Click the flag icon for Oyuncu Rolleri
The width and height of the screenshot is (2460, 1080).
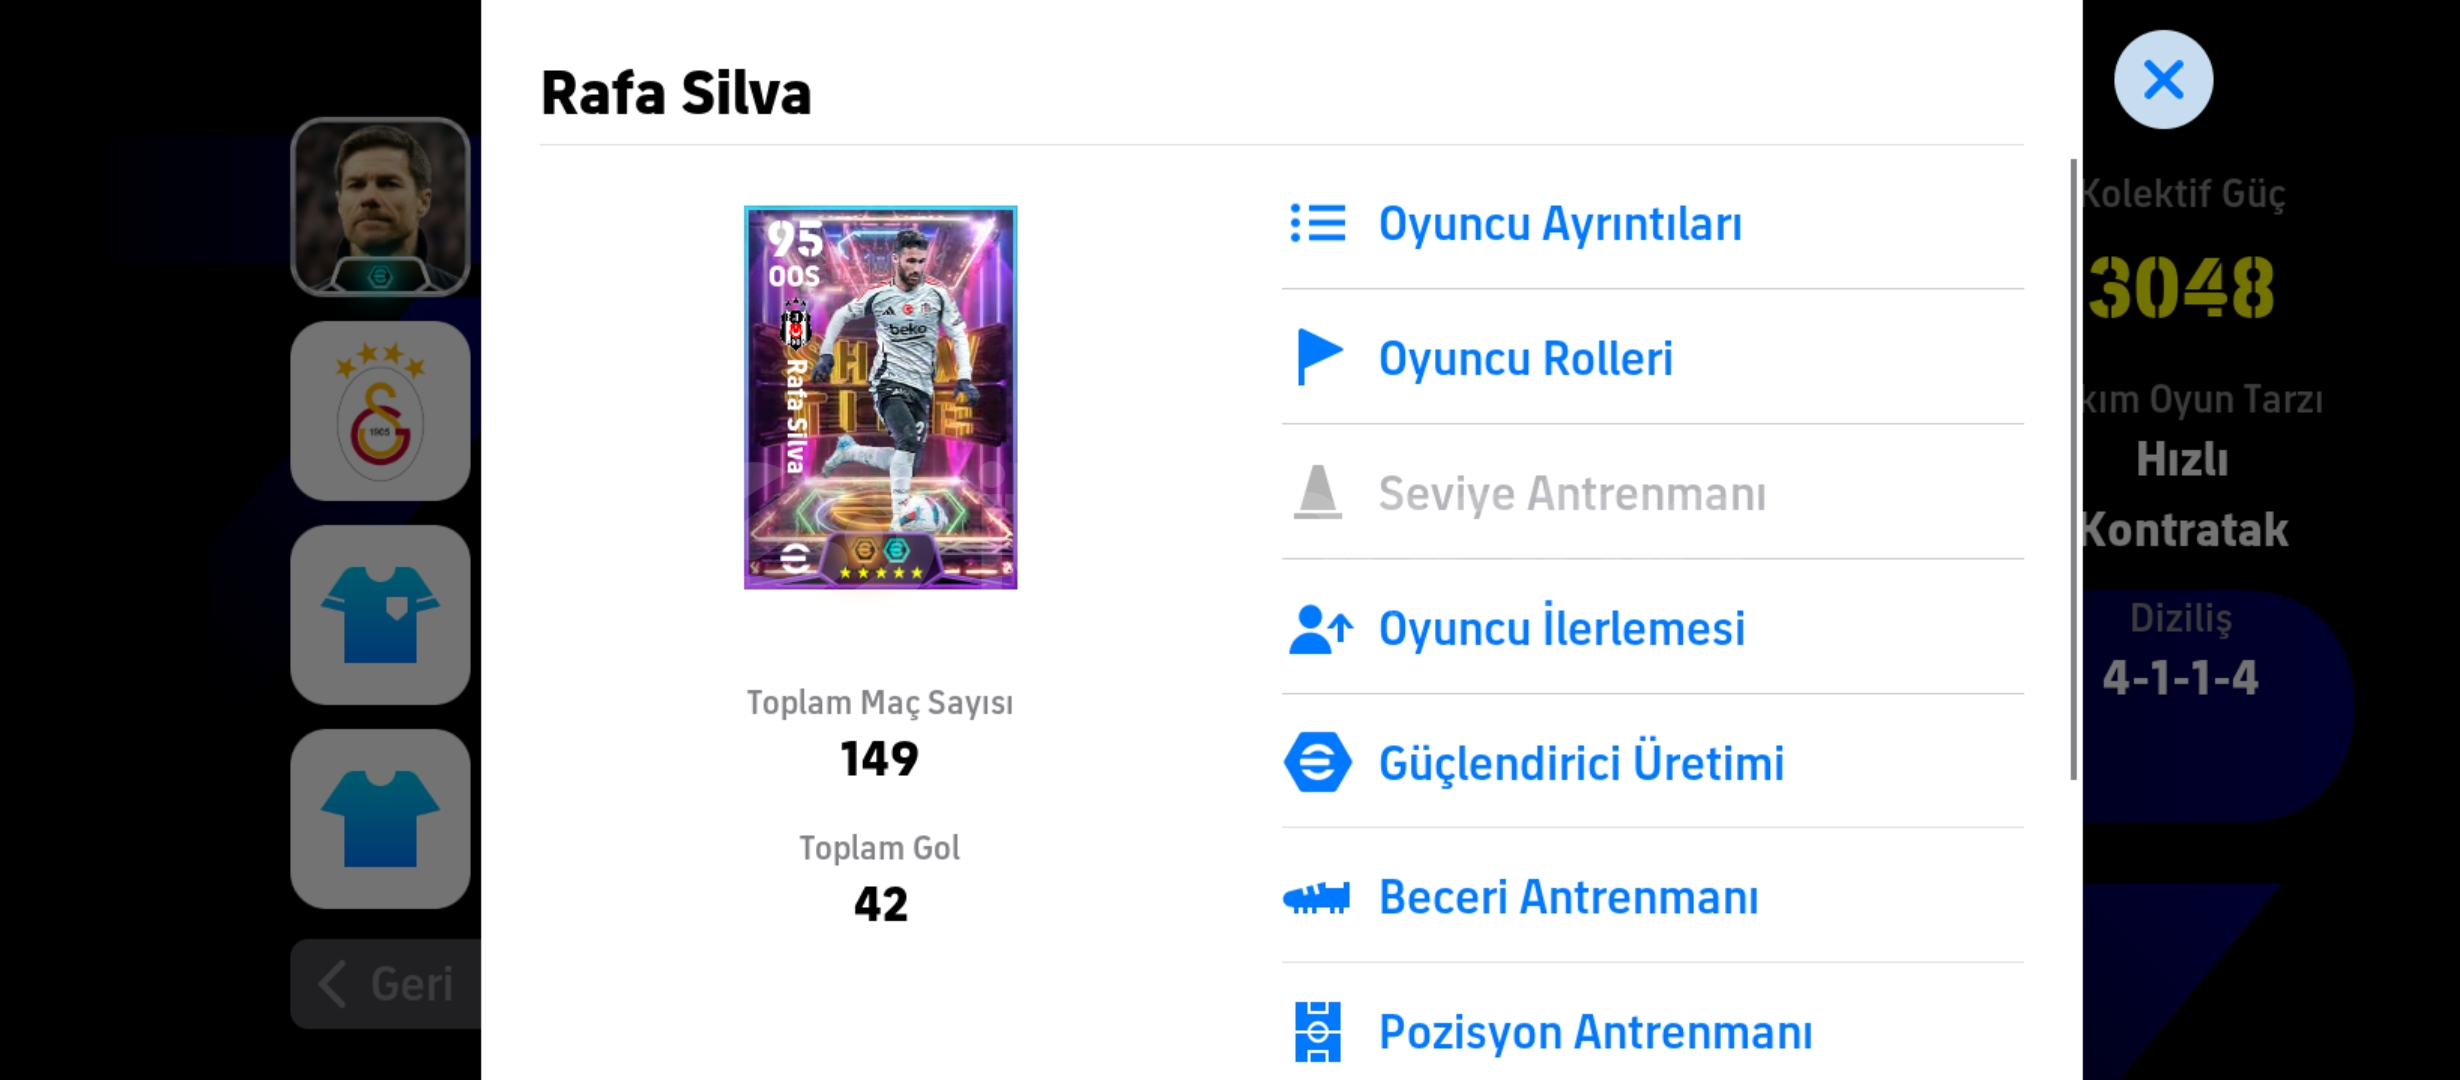point(1318,357)
